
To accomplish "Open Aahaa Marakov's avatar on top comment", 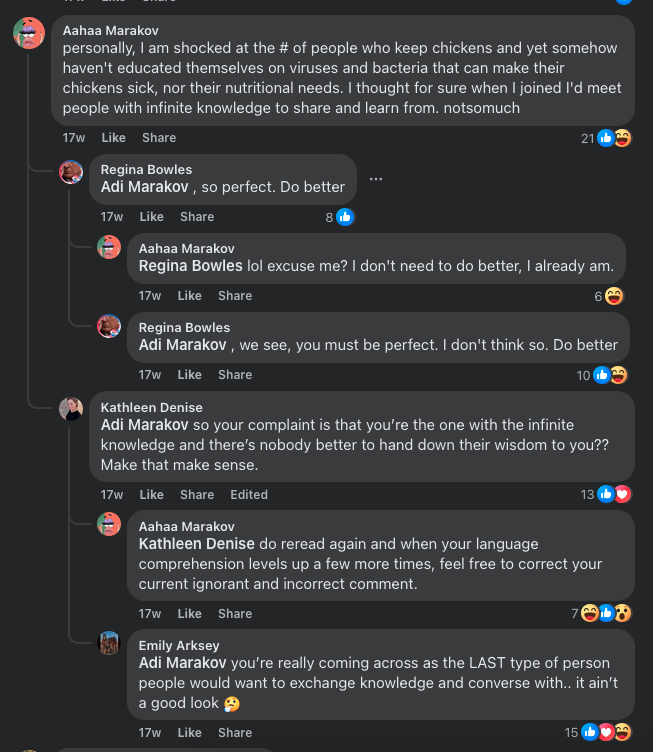I will pyautogui.click(x=29, y=33).
